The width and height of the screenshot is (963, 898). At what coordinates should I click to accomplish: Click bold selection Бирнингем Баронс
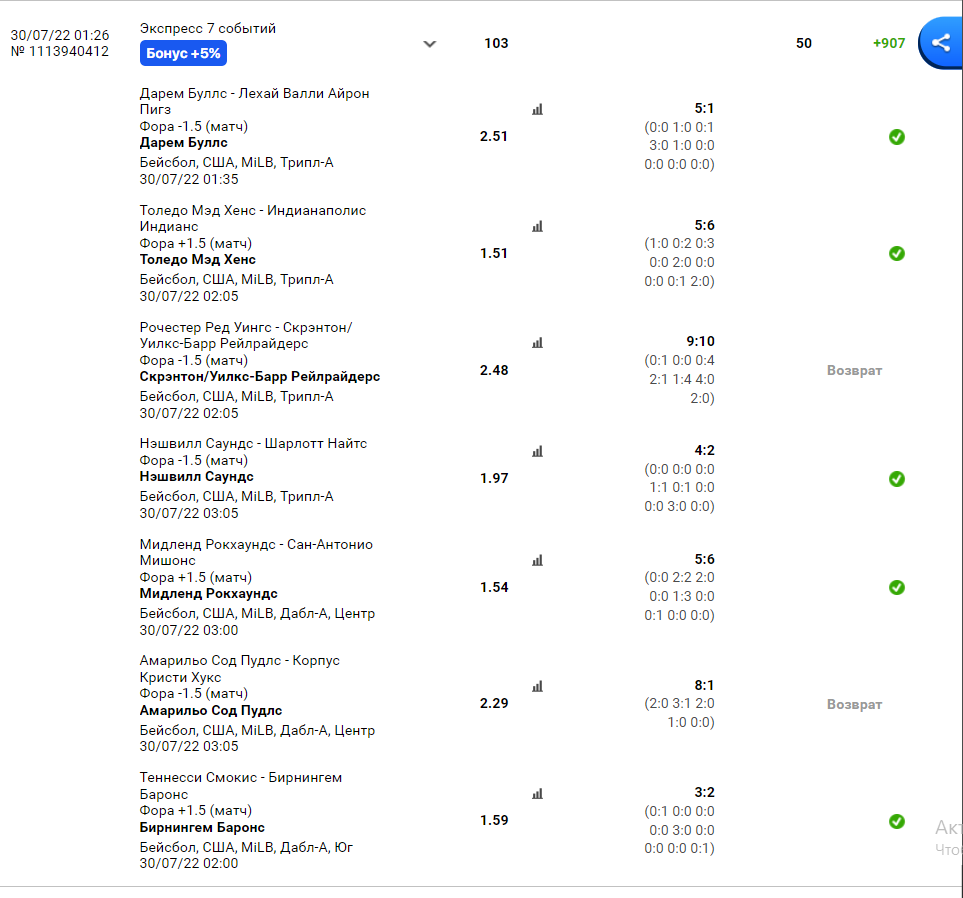(x=202, y=827)
